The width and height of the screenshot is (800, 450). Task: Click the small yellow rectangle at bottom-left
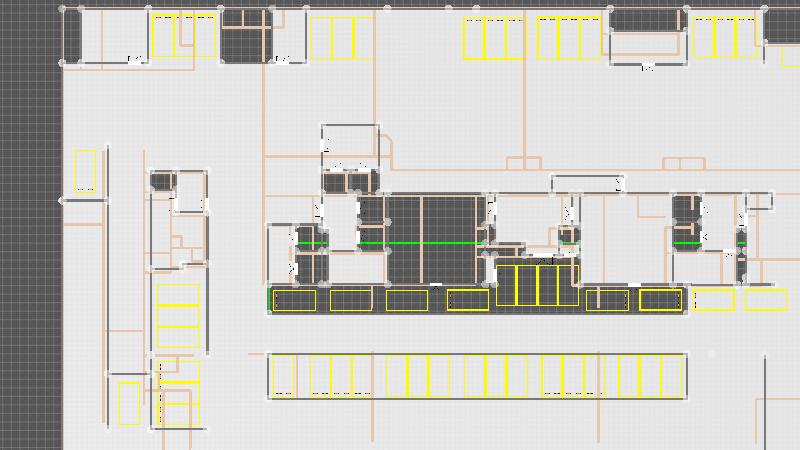pyautogui.click(x=128, y=403)
